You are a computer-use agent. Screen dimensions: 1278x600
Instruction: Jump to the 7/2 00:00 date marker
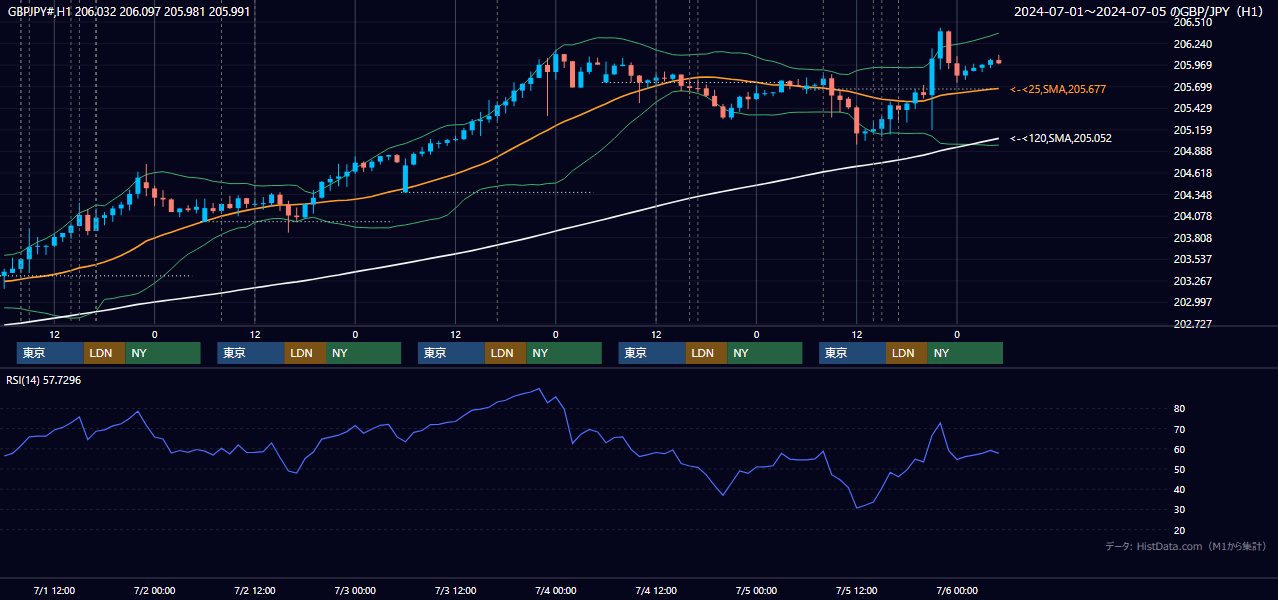coord(154,590)
